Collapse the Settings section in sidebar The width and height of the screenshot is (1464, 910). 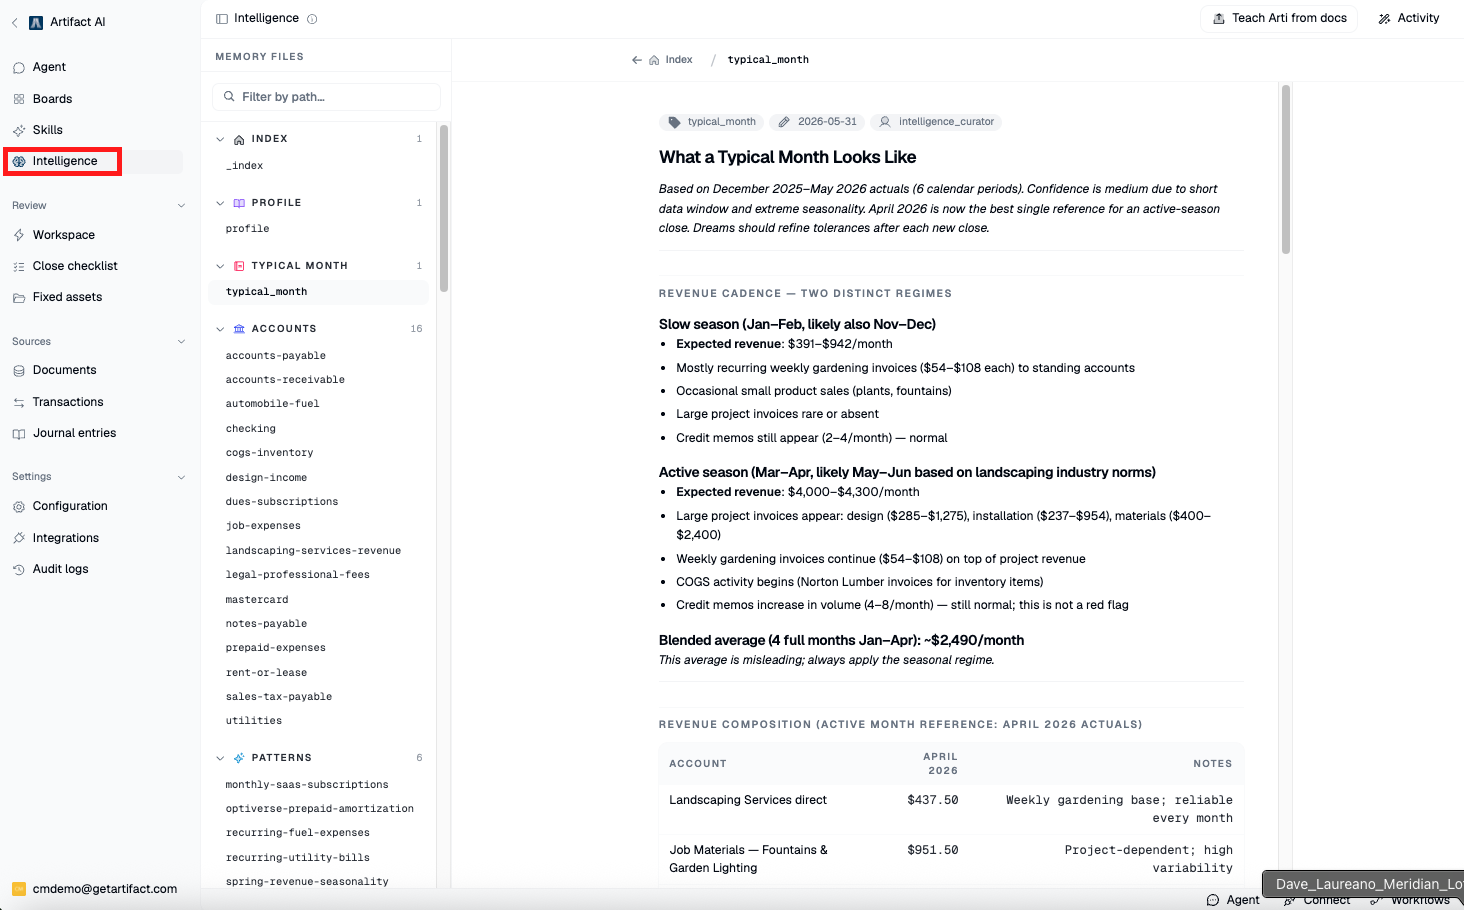(x=181, y=477)
